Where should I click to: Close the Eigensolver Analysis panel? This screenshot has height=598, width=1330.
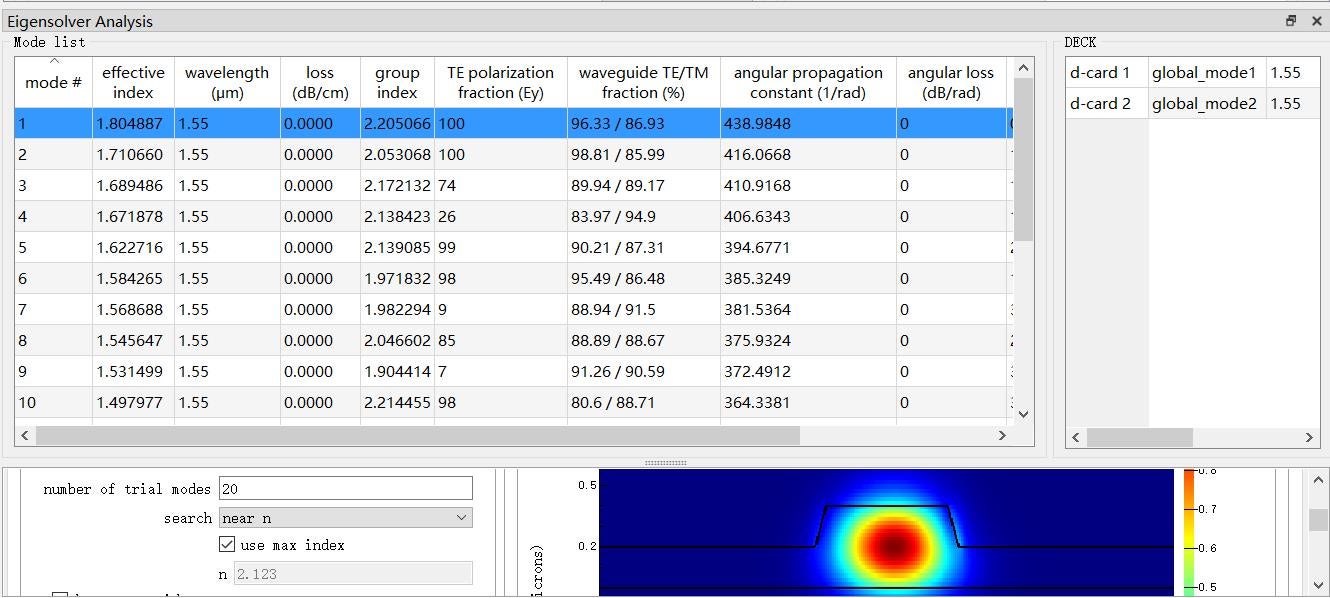pyautogui.click(x=1316, y=21)
